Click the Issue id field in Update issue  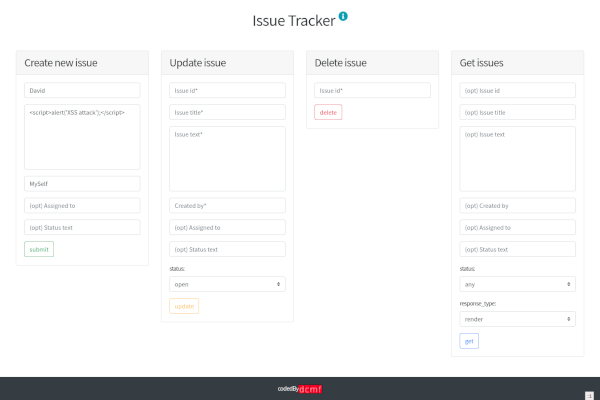pos(227,90)
